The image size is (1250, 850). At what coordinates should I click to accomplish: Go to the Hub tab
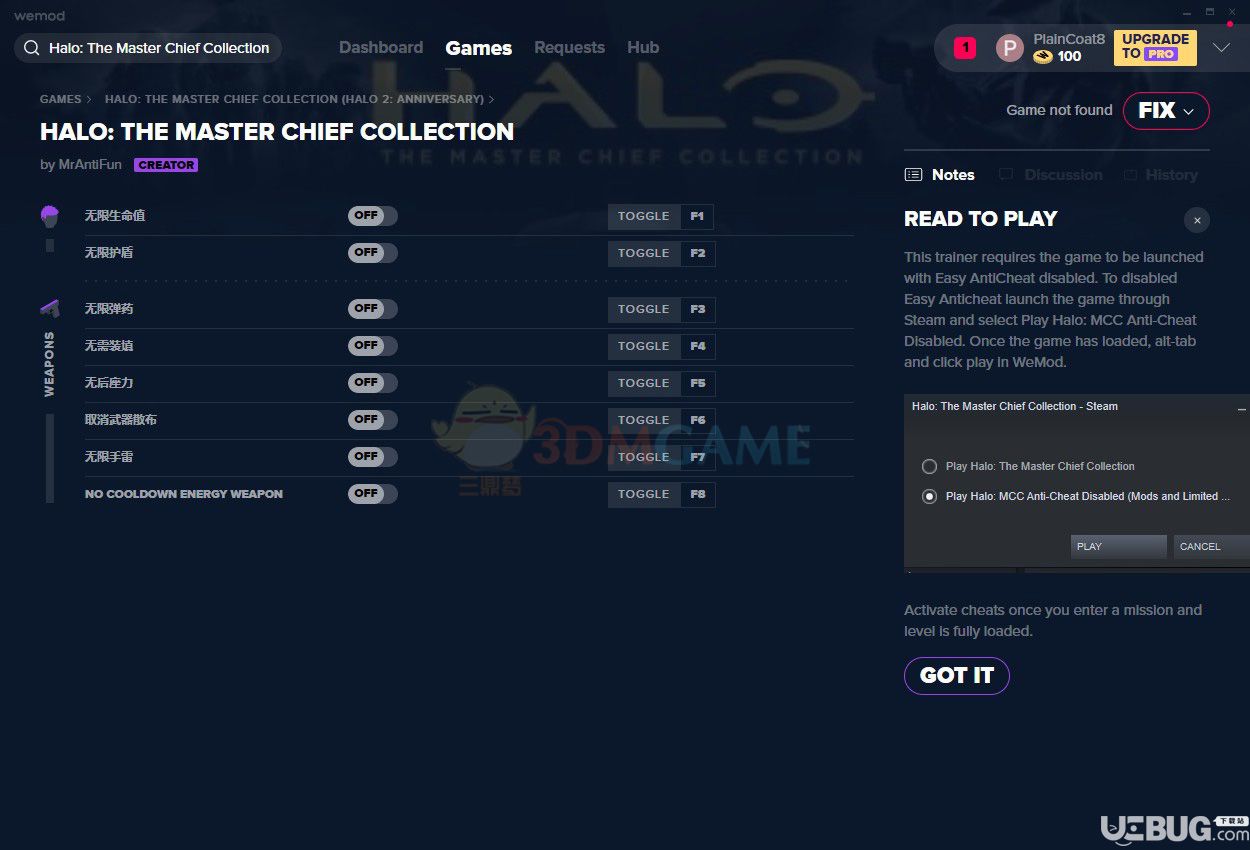[643, 48]
